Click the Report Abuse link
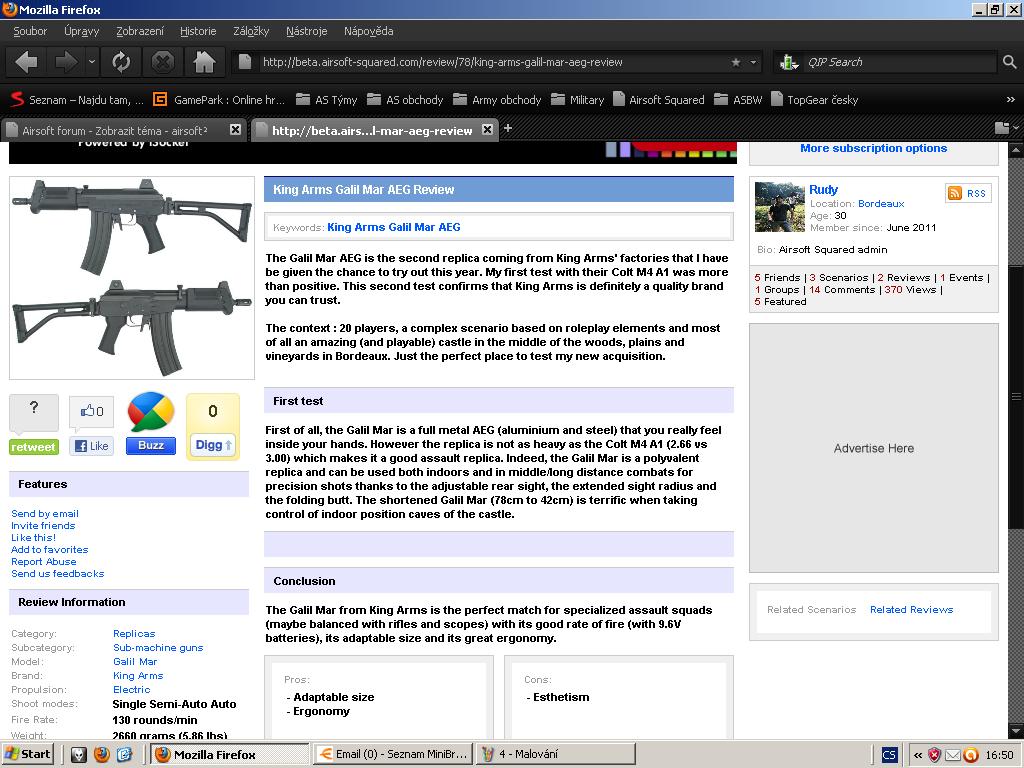The height and width of the screenshot is (768, 1024). 43,562
